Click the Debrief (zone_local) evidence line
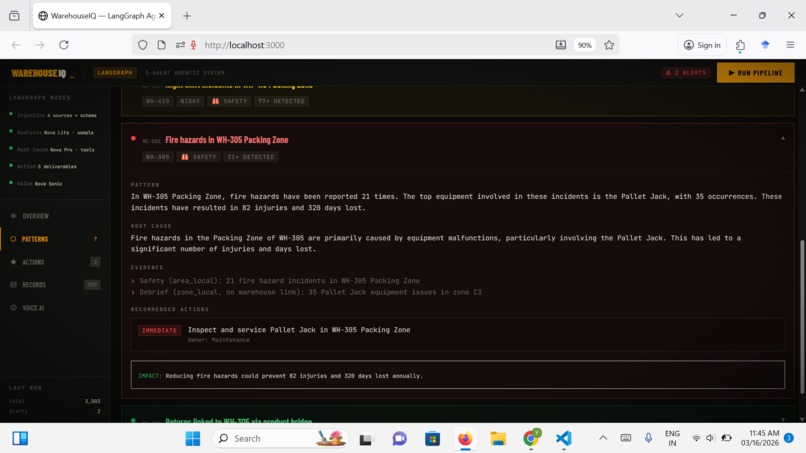The height and width of the screenshot is (453, 806). (310, 292)
